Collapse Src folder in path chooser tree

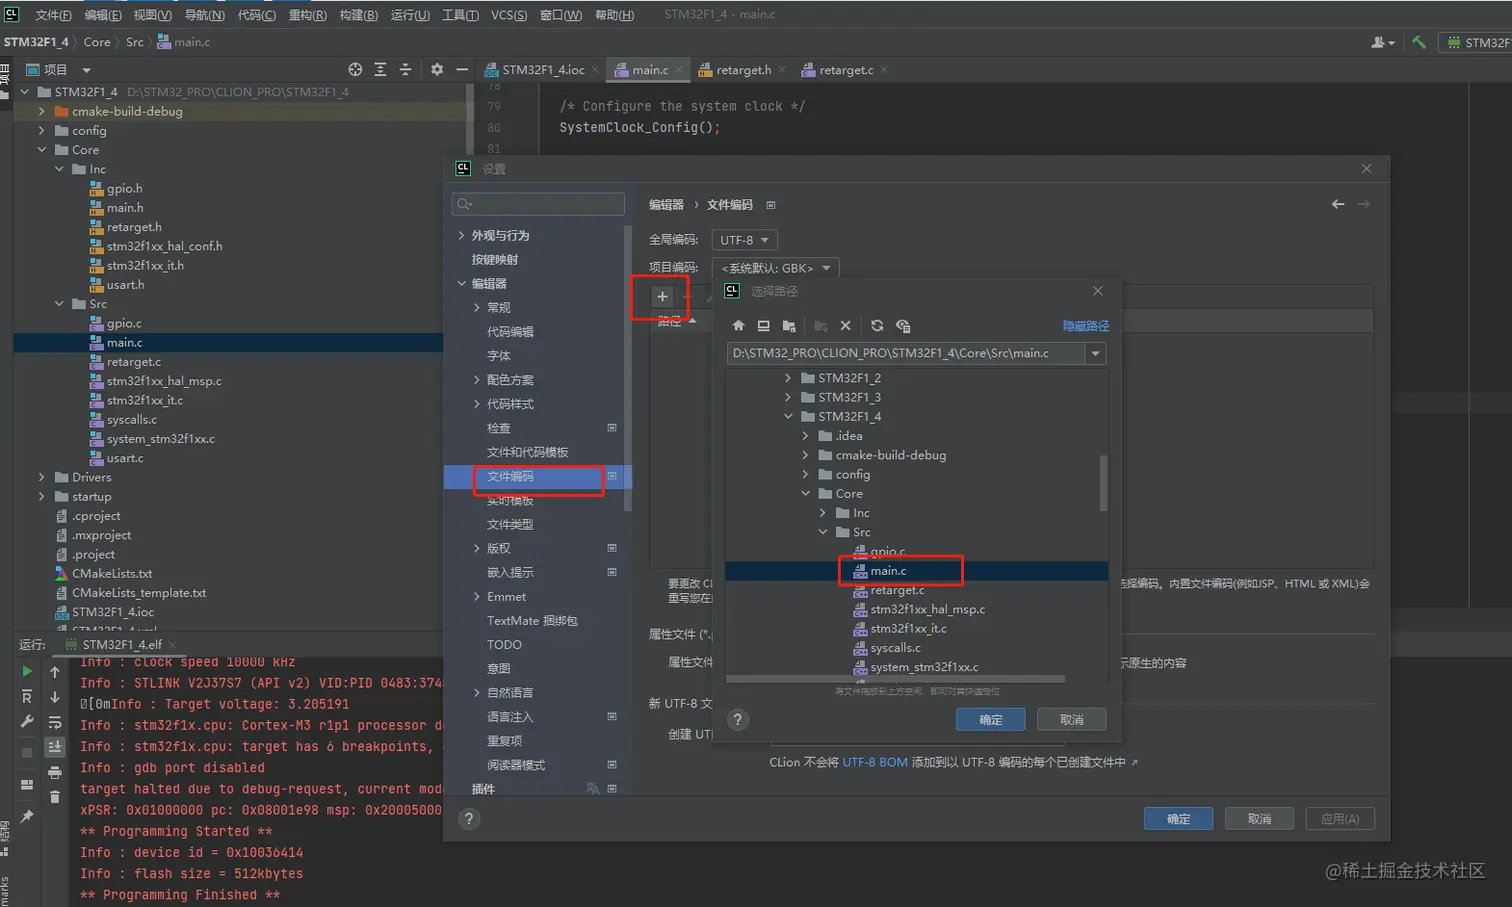(823, 532)
